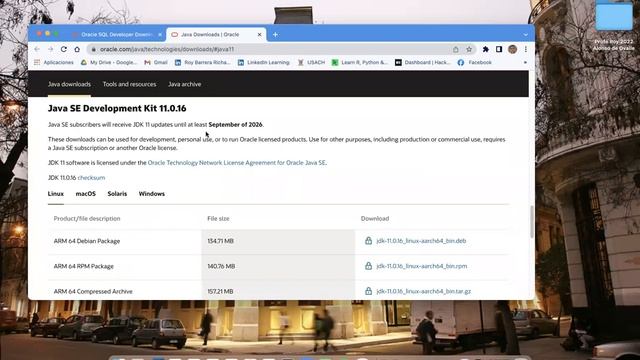Share this page via address bar share icon
Viewport: 640px width, 360px height.
(x=456, y=49)
